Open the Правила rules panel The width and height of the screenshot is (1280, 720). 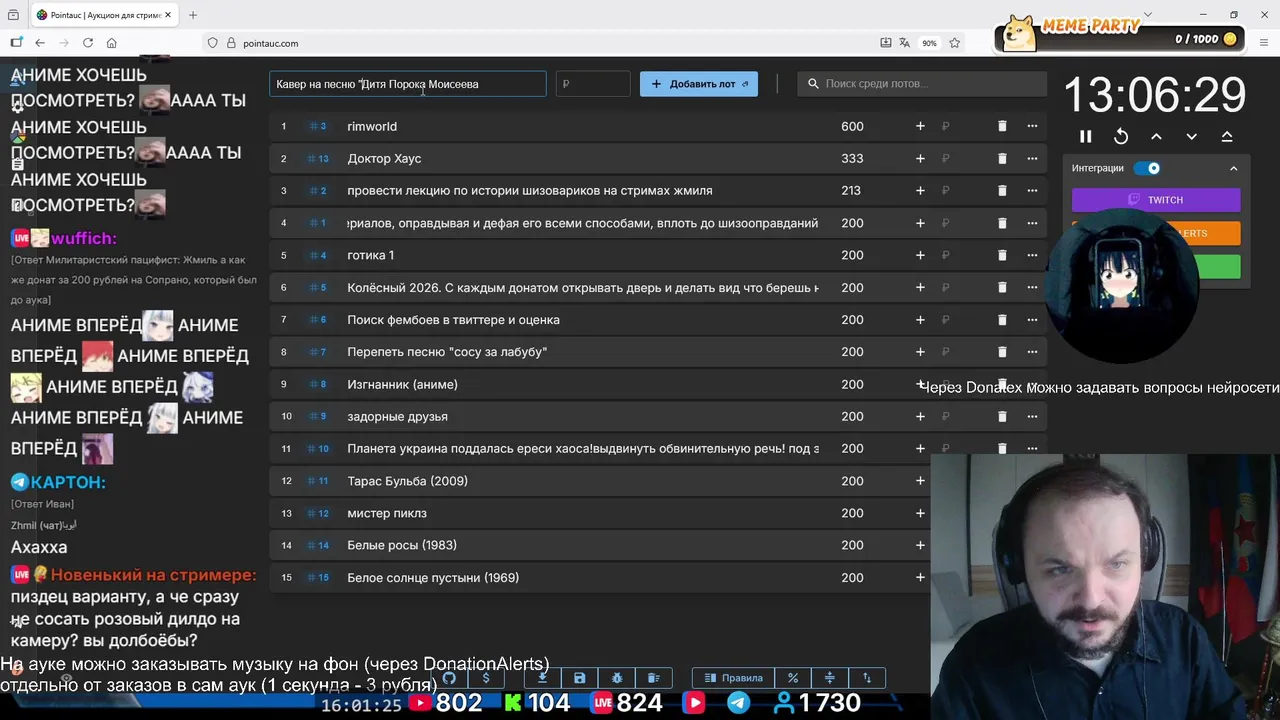tap(734, 678)
